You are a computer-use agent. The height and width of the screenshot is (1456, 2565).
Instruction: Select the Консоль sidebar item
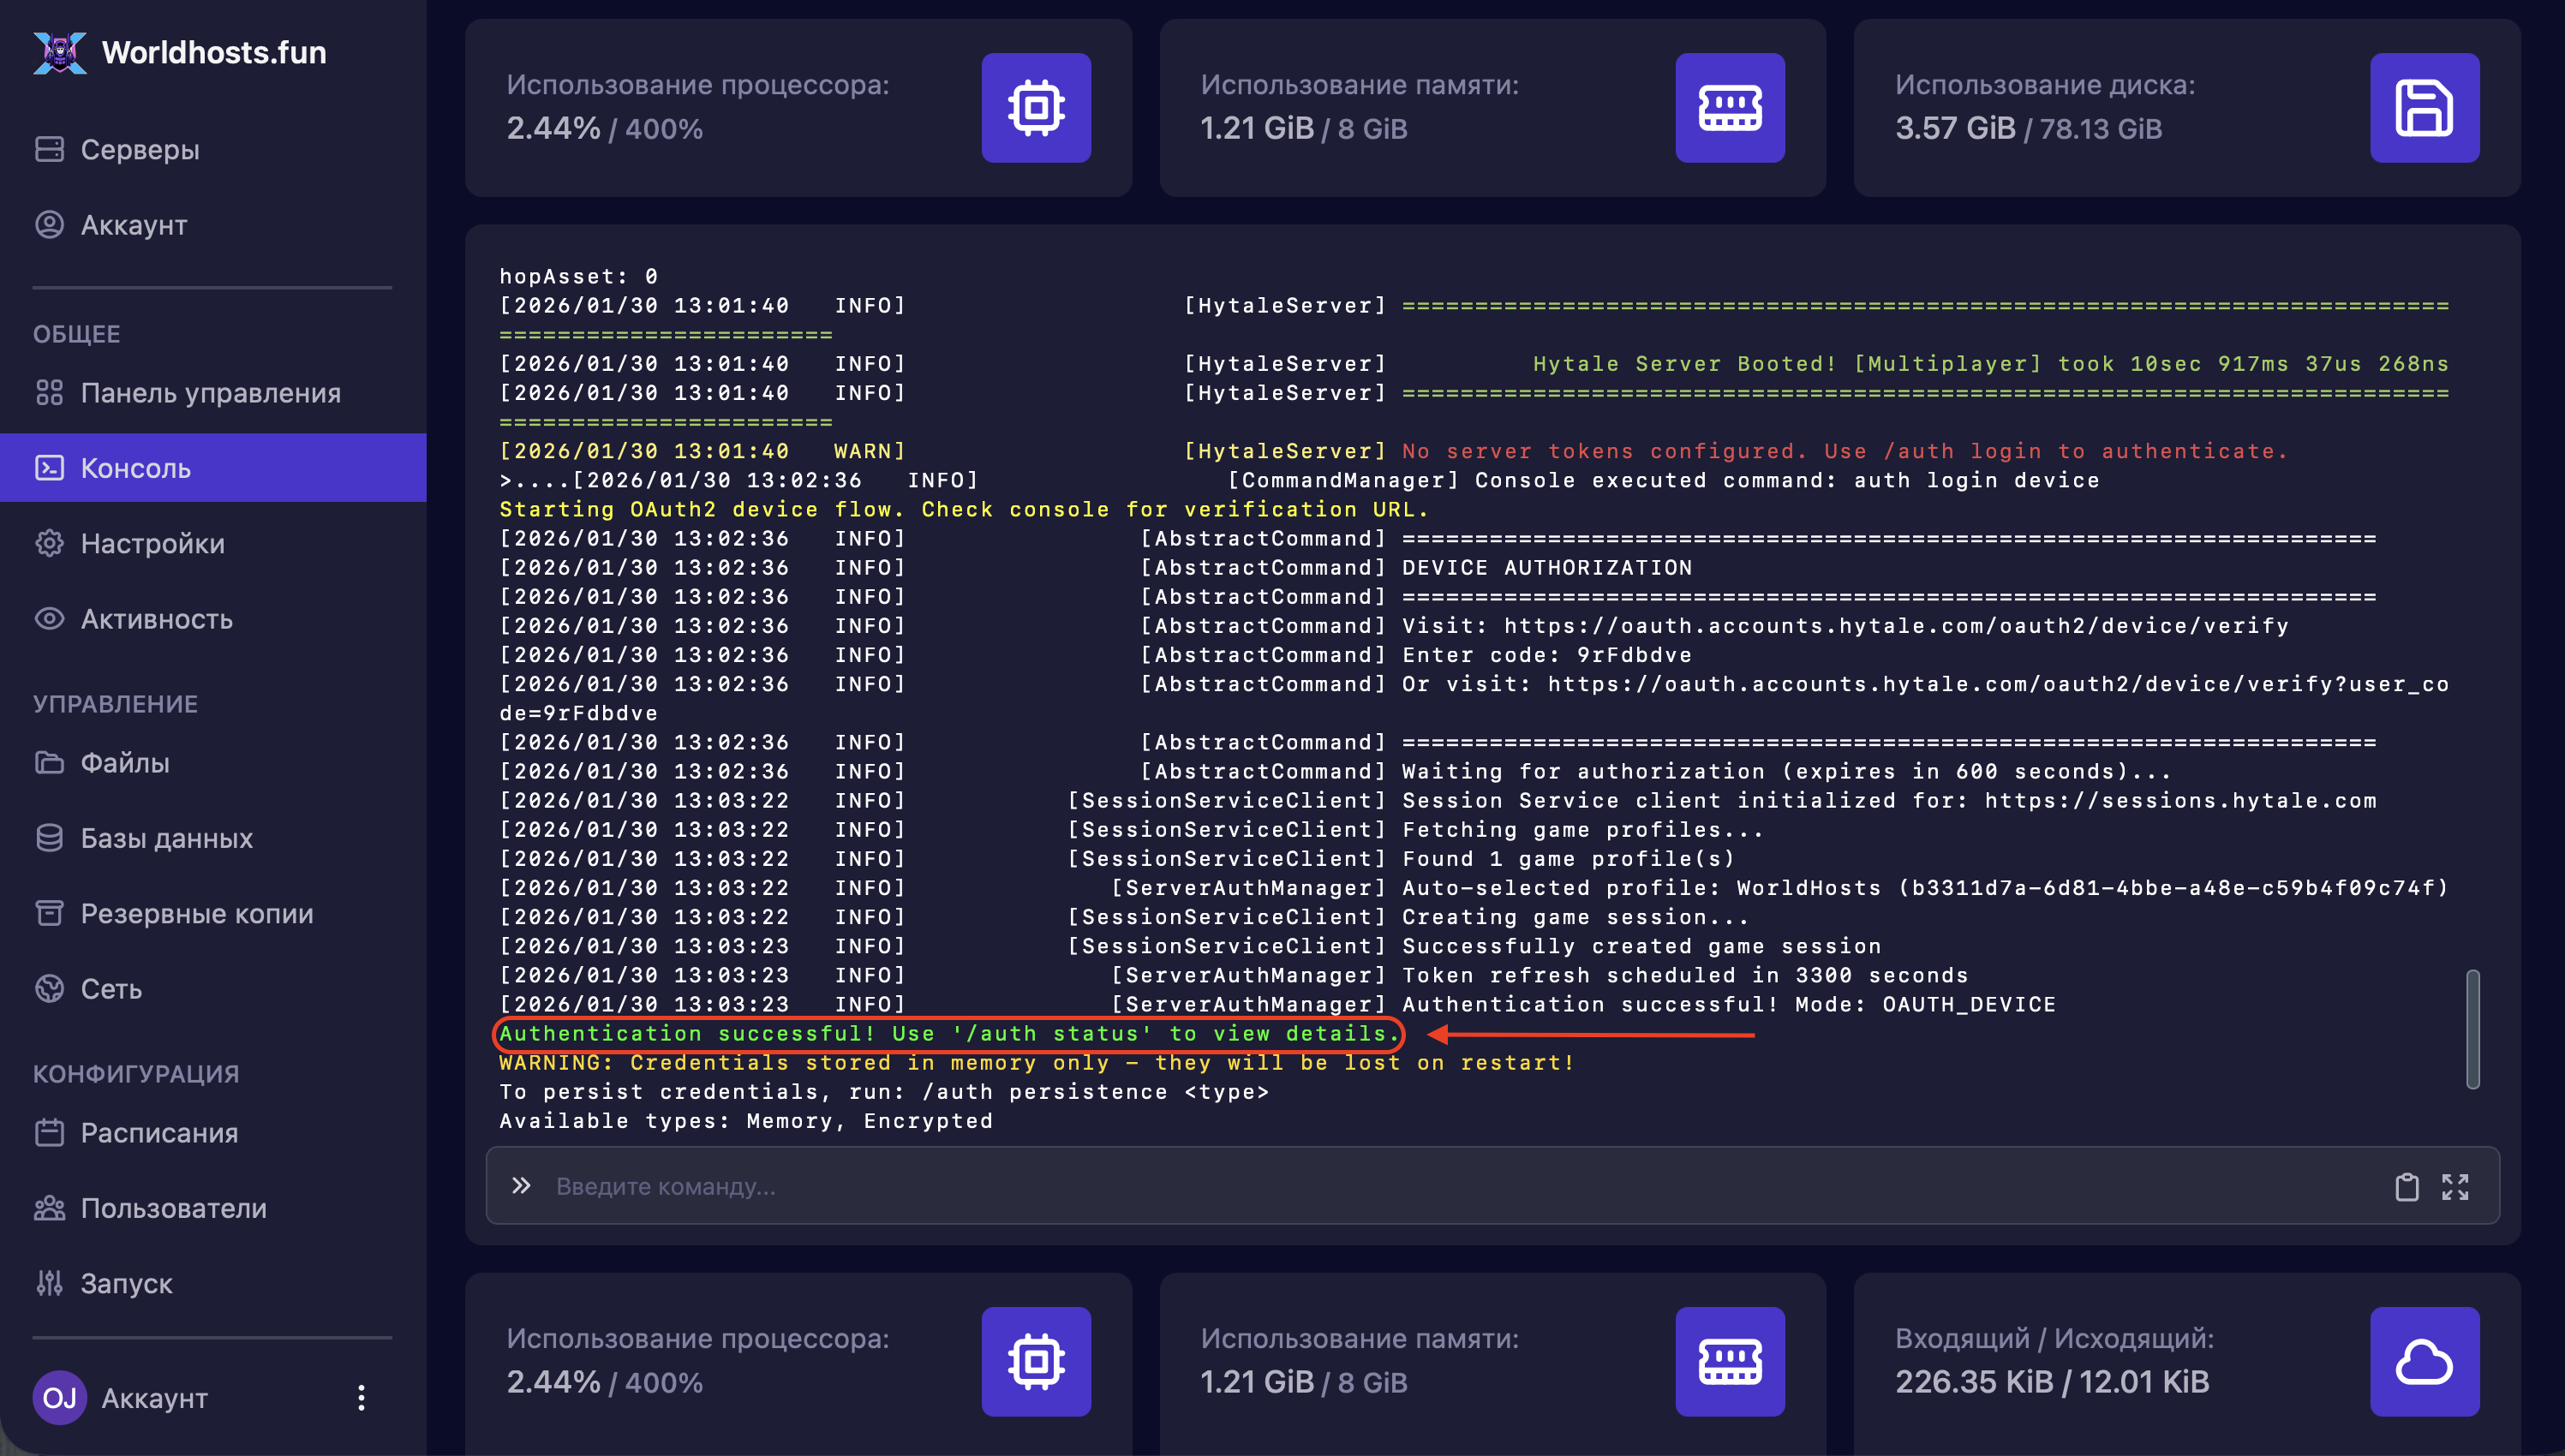[136, 468]
